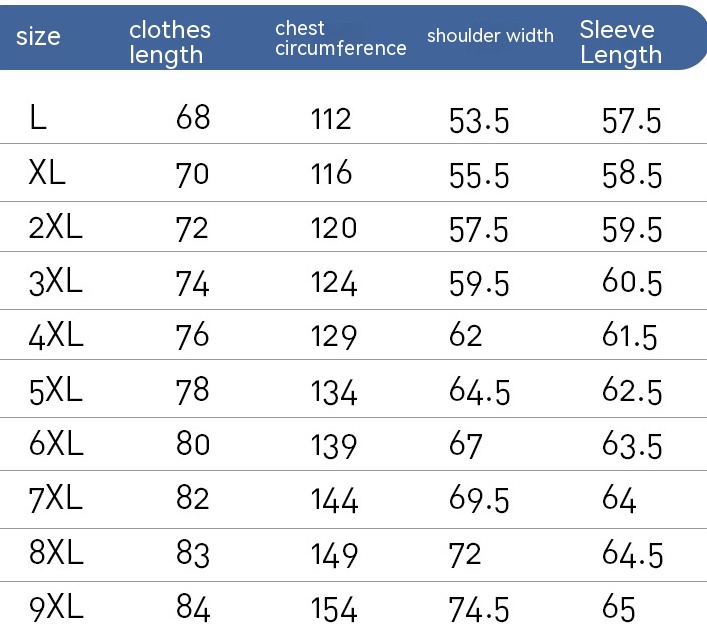Viewport: 707px width, 624px height.
Task: Click the 9XL size label
Action: [56, 607]
